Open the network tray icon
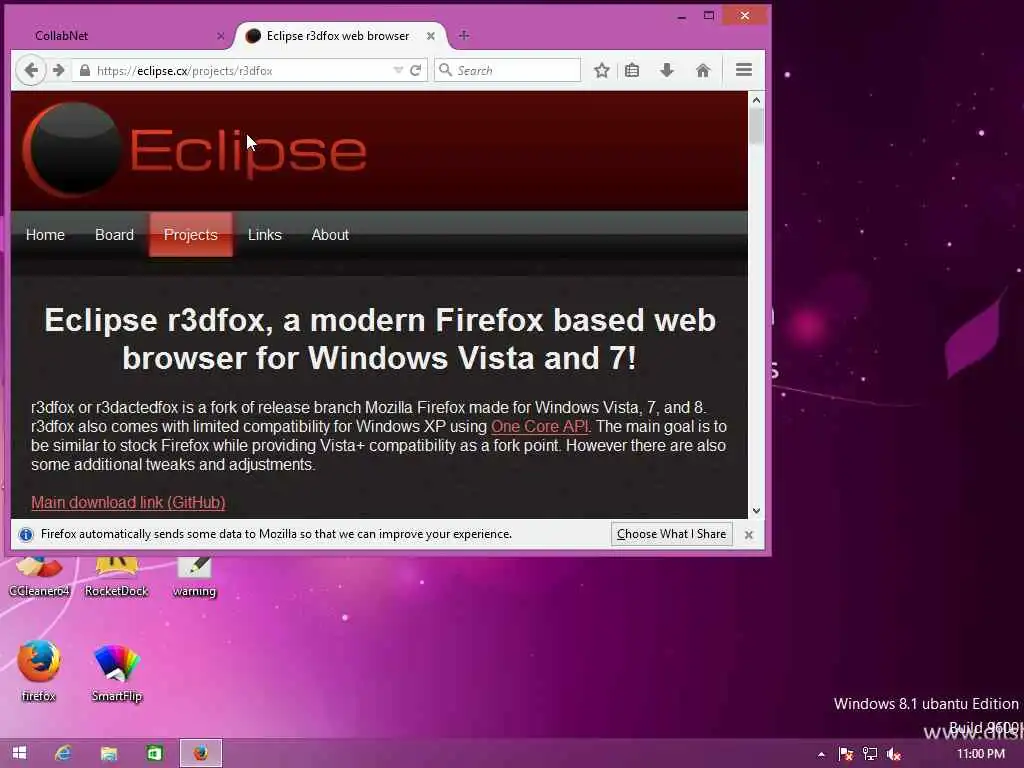Screen dimensions: 1024x768 (x=870, y=754)
